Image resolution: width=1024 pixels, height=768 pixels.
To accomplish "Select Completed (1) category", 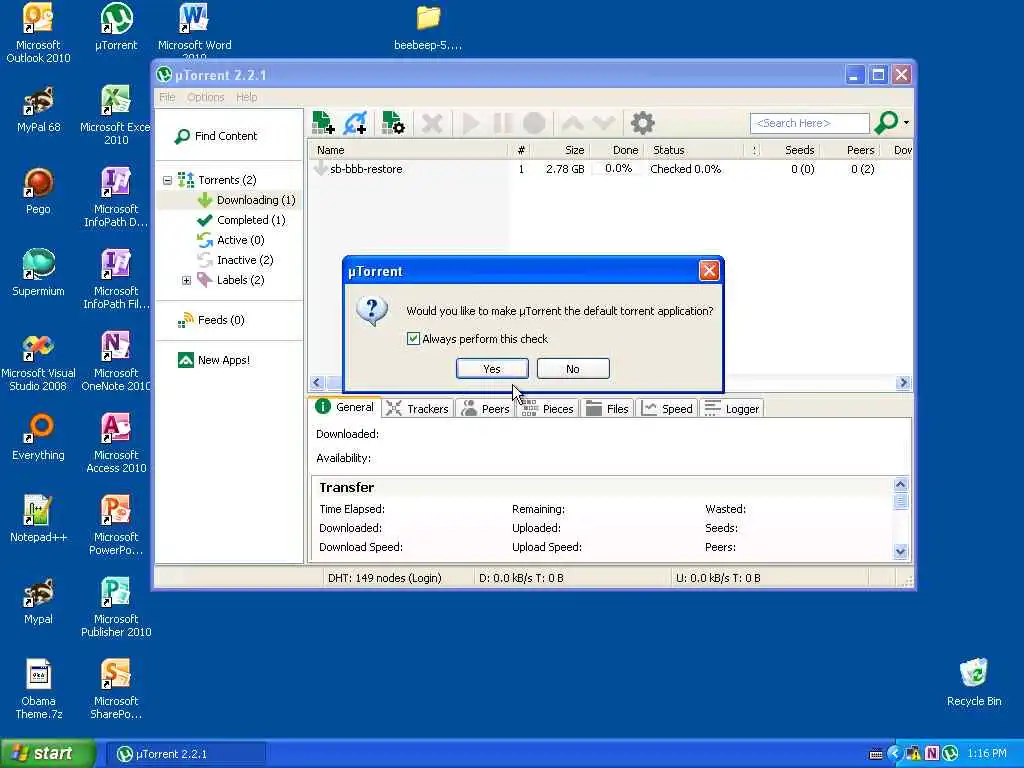I will click(242, 220).
